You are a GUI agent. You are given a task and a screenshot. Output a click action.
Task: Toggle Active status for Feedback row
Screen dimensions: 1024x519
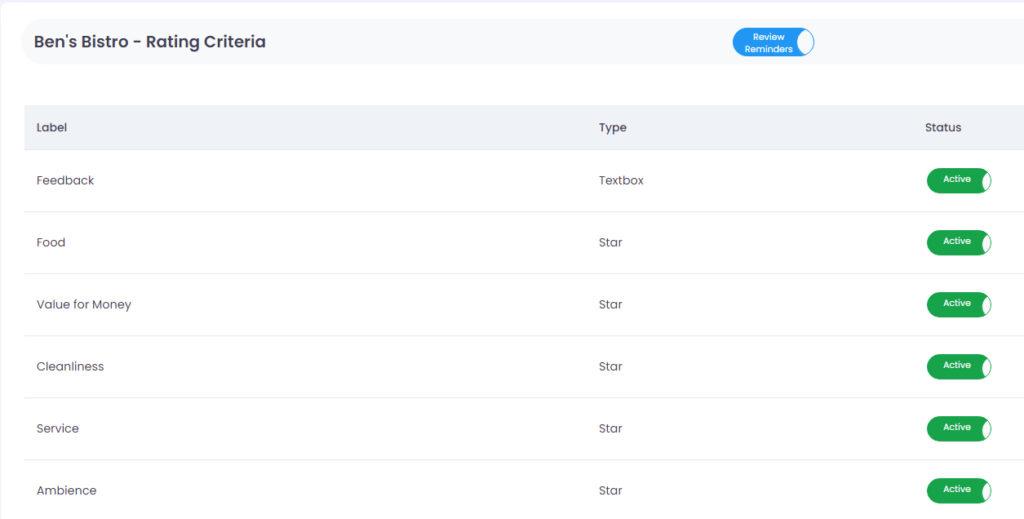pyautogui.click(x=959, y=180)
